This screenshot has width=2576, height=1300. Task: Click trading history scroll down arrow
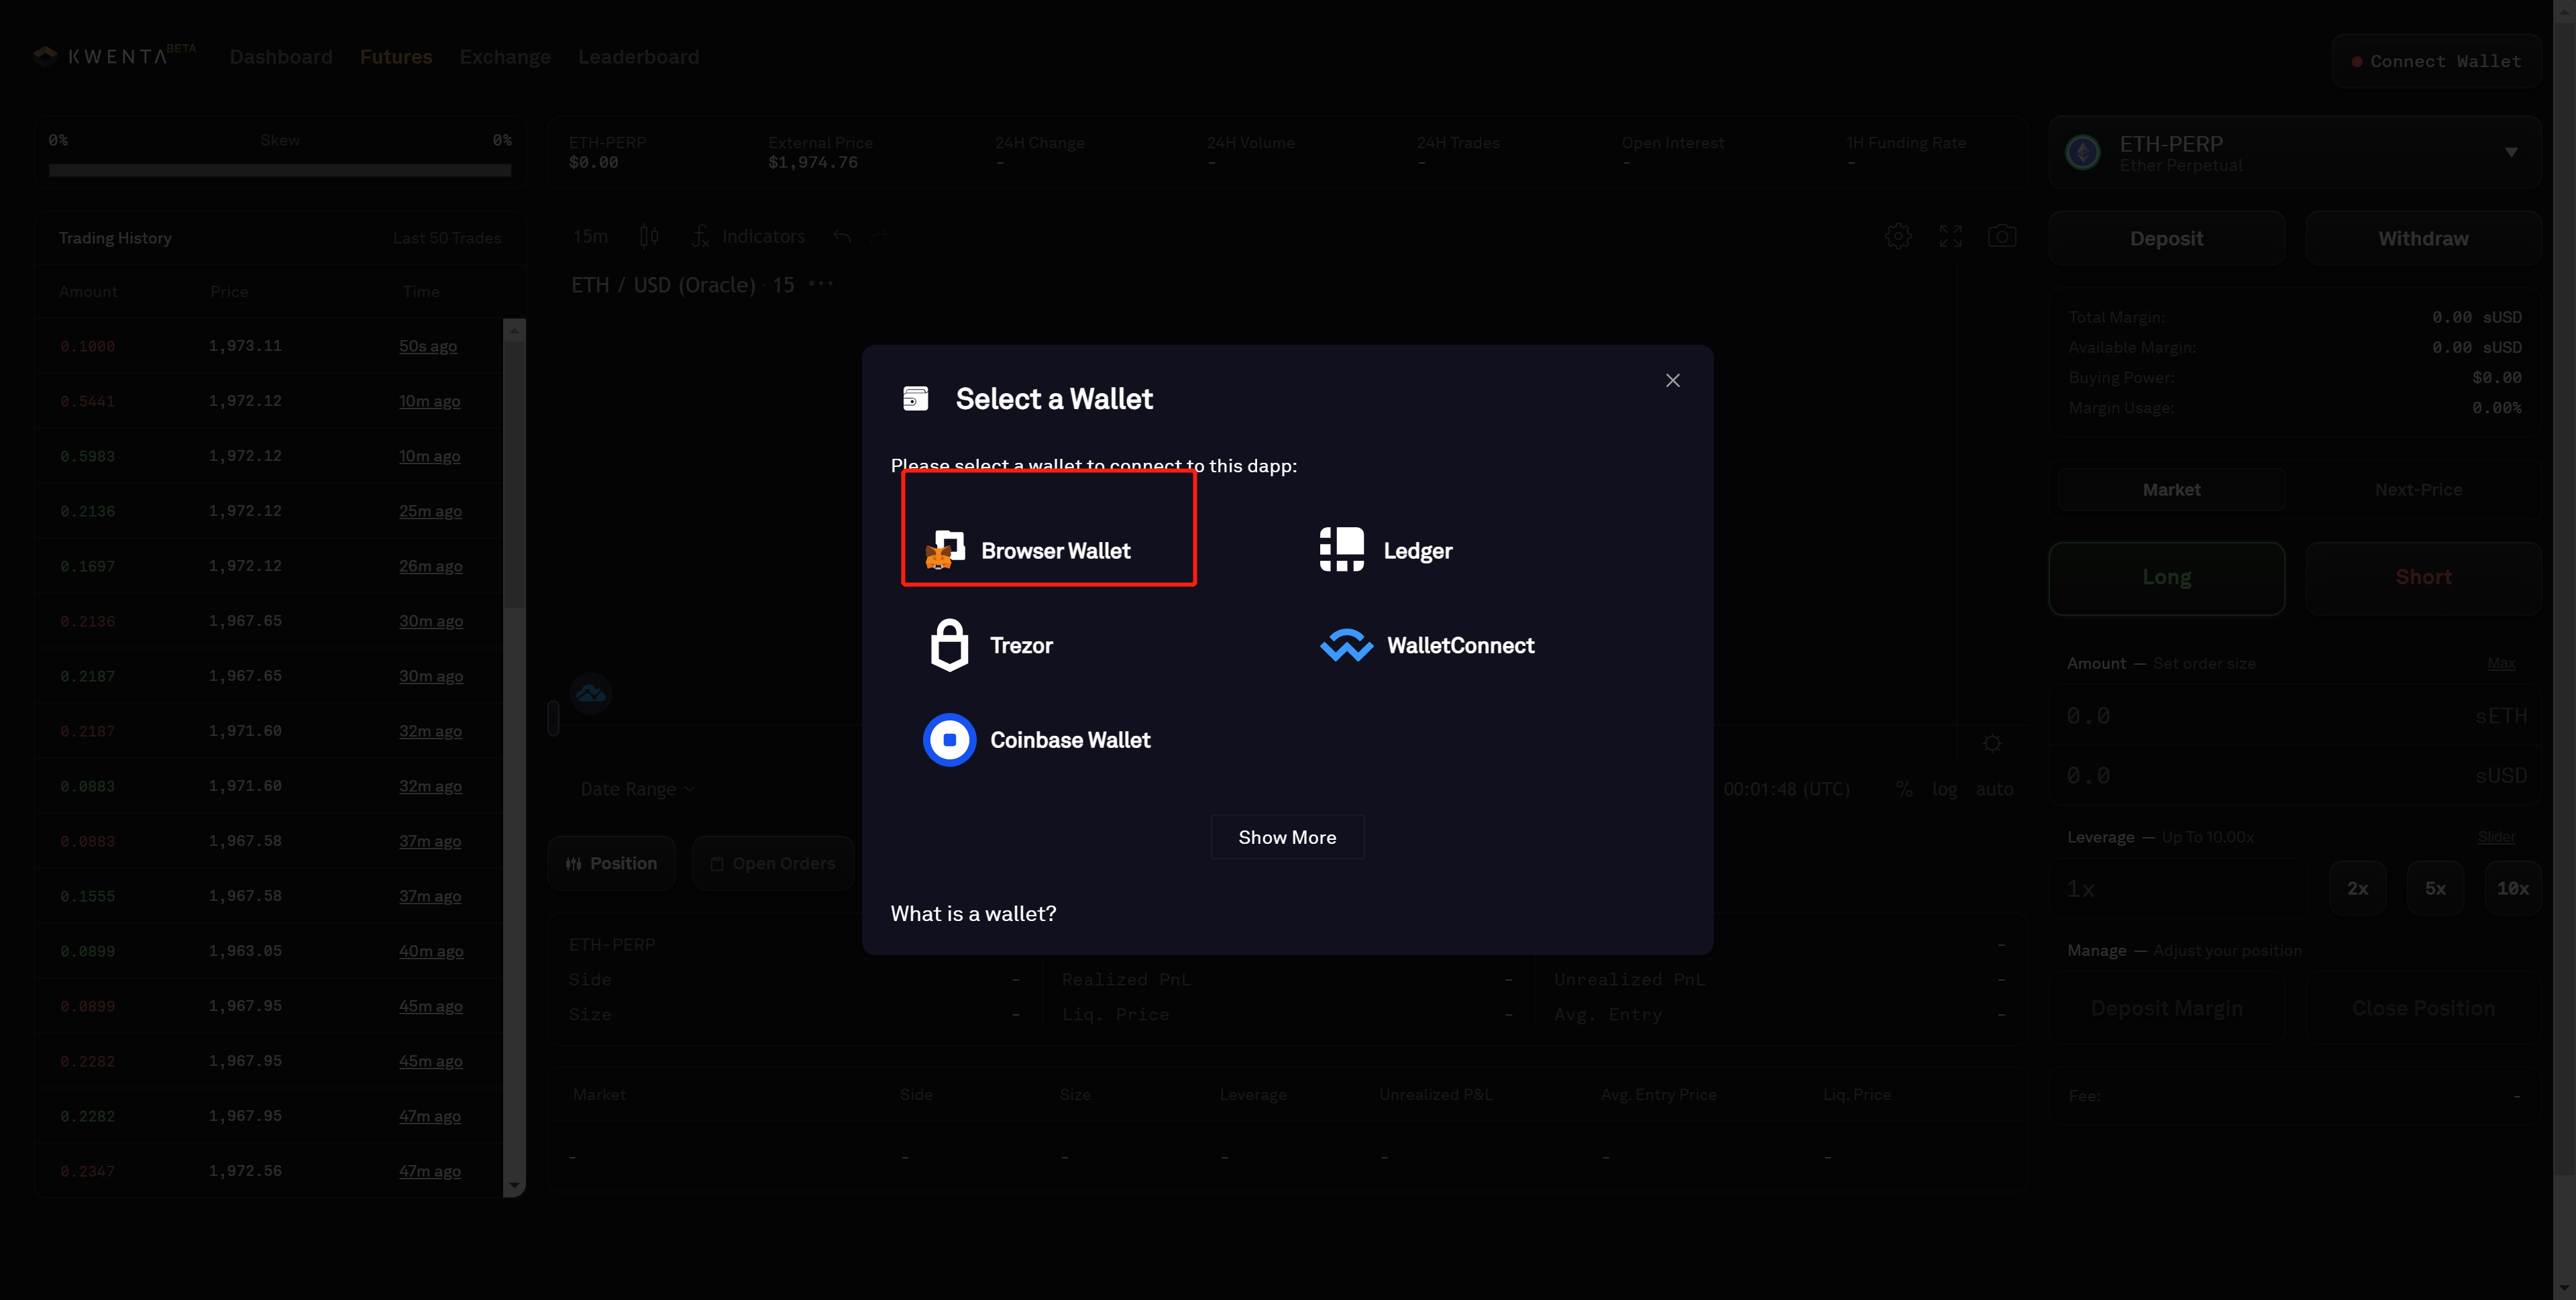click(514, 1185)
